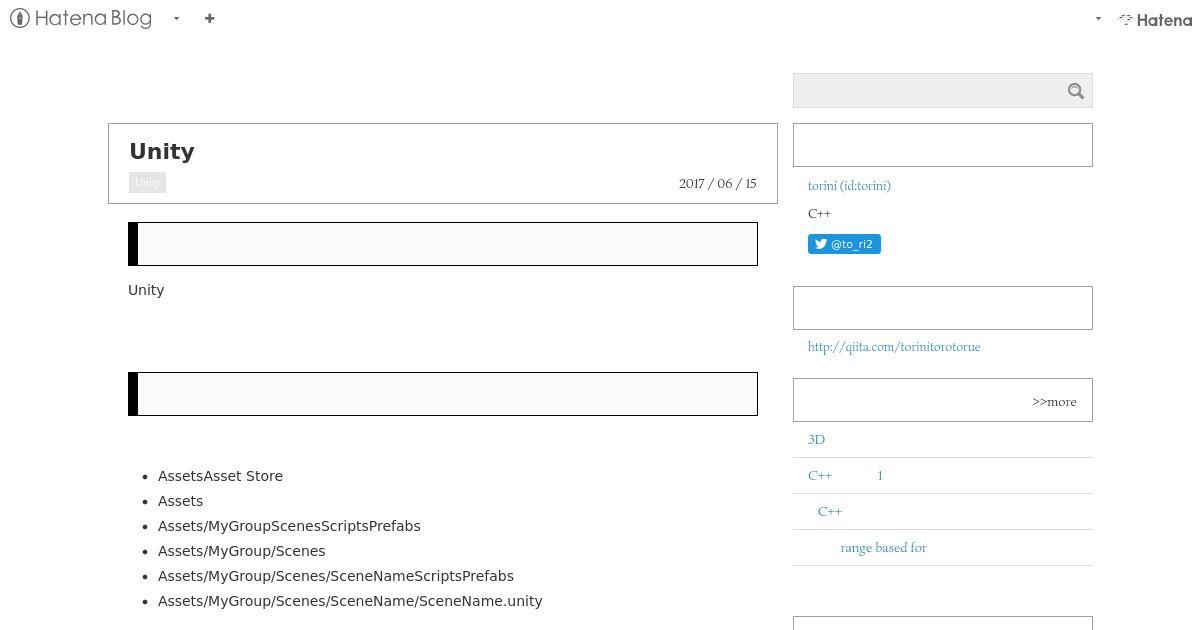Select the SceneName.unity path list item
This screenshot has width=1200, height=630.
coord(350,601)
